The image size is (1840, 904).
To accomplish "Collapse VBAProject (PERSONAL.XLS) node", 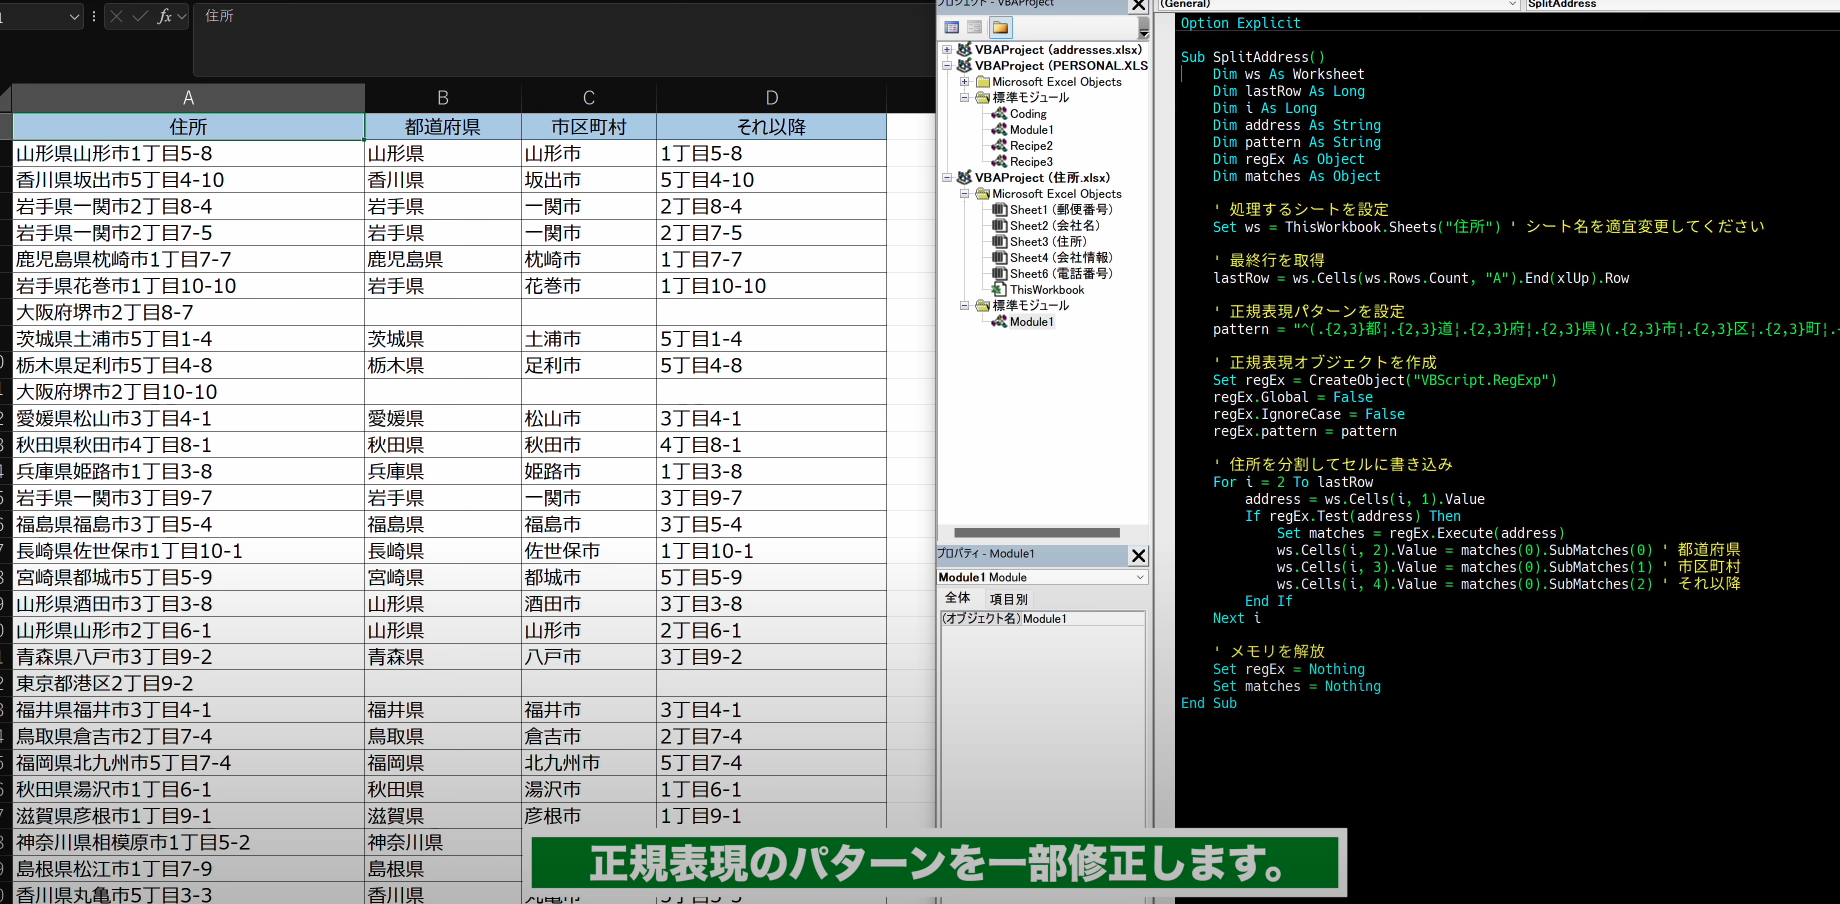I will click(x=947, y=65).
